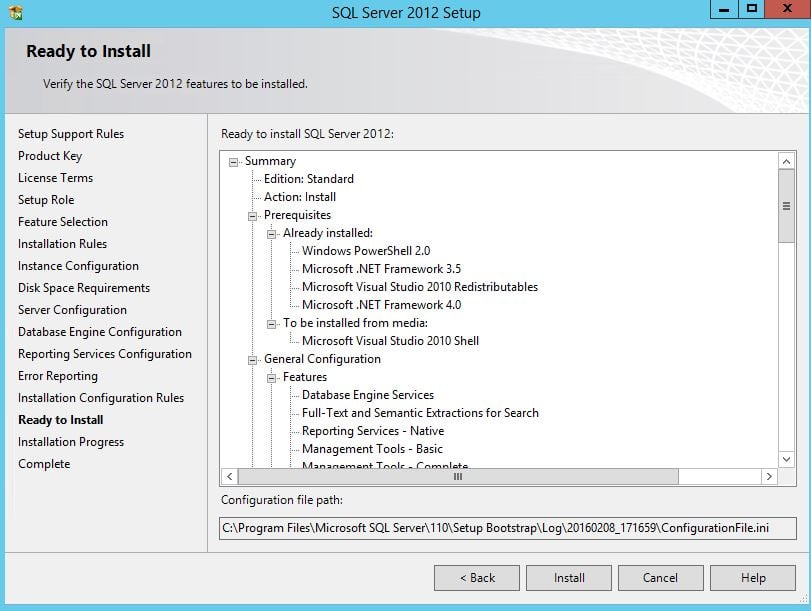This screenshot has height=611, width=811.
Task: Collapse the General Configuration node
Action: click(252, 360)
